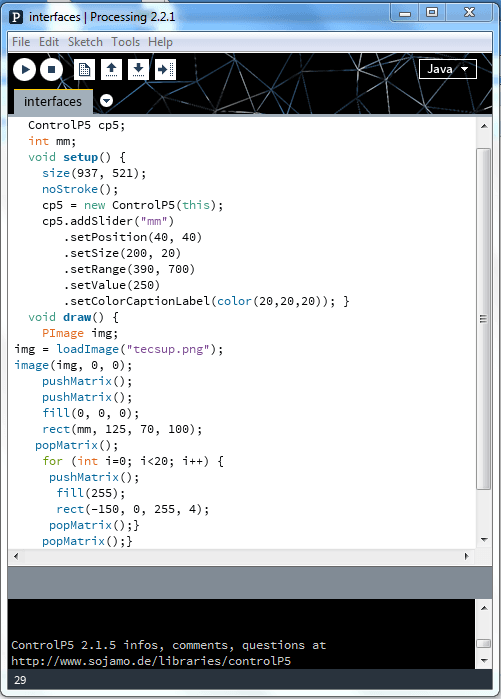Open the tab menu arrow next to interfaces

[x=106, y=101]
